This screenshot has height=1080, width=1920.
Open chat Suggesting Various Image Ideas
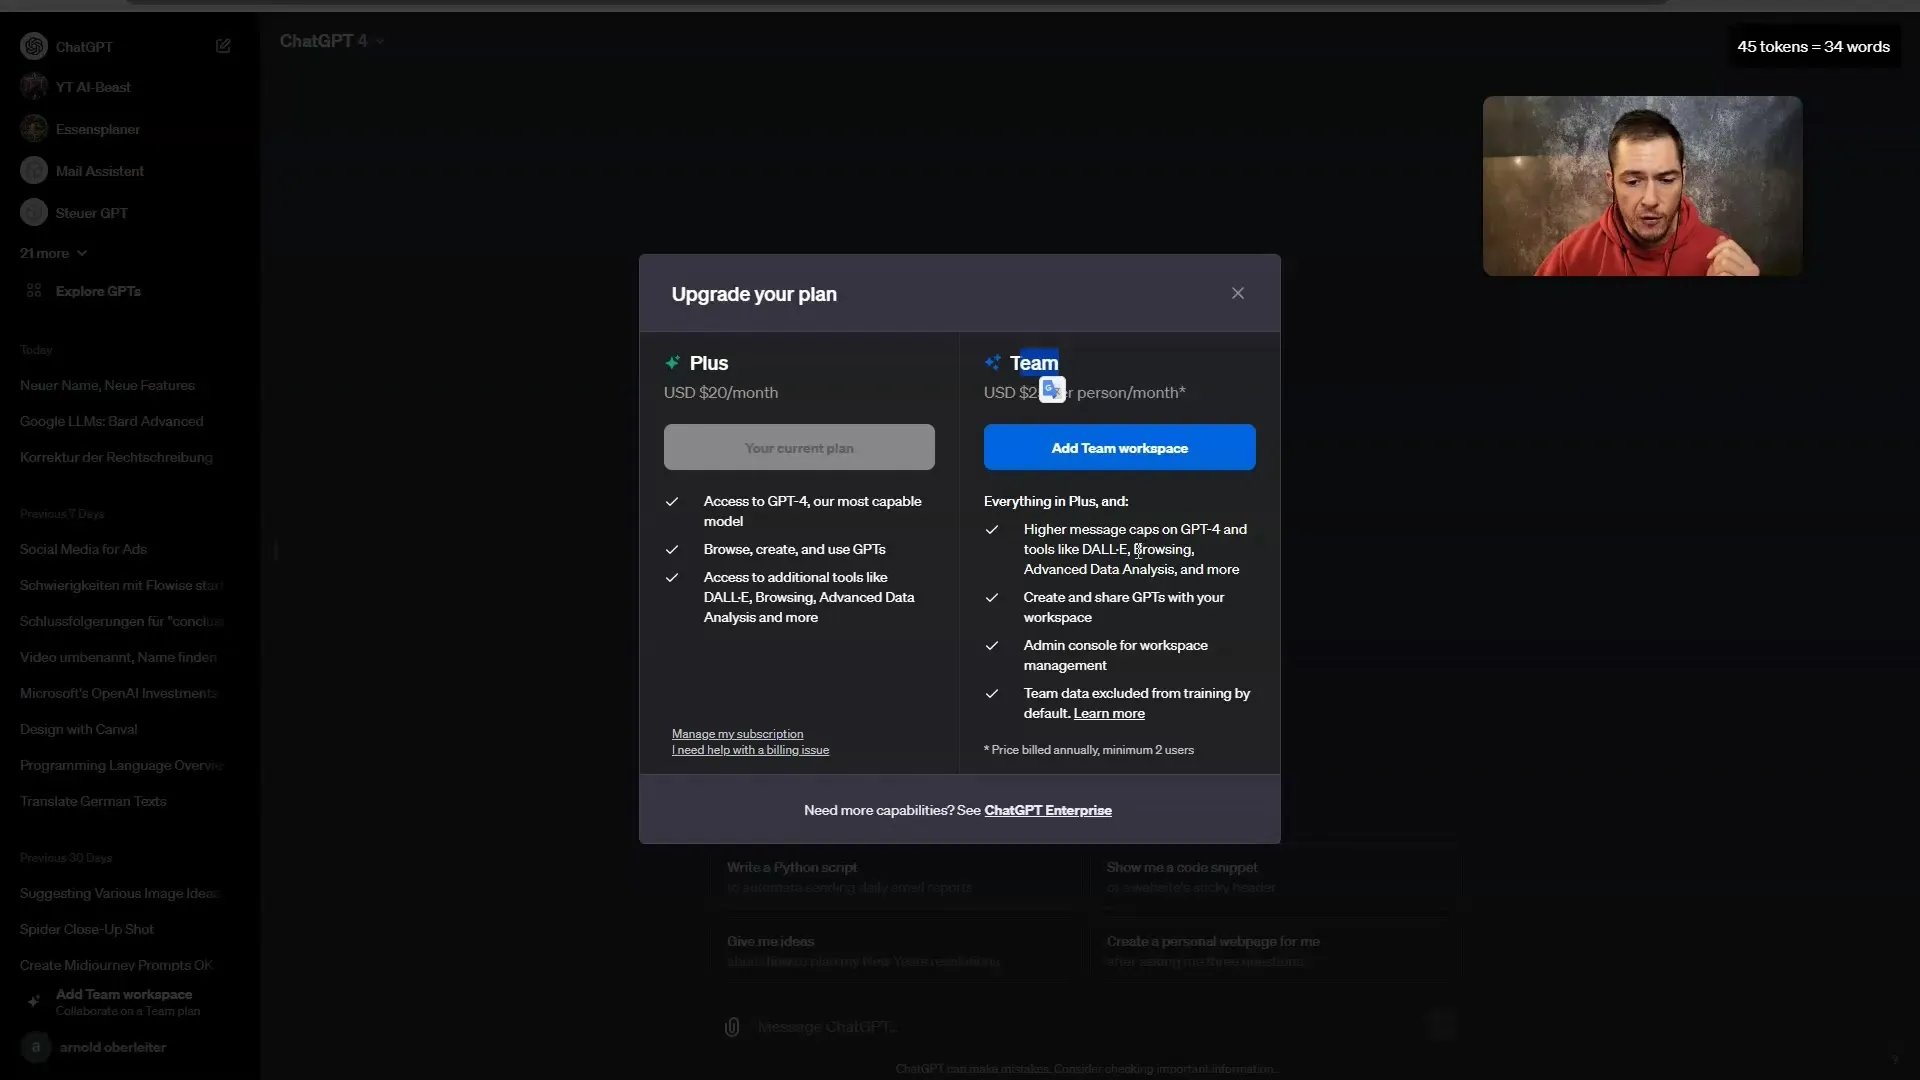(x=119, y=893)
